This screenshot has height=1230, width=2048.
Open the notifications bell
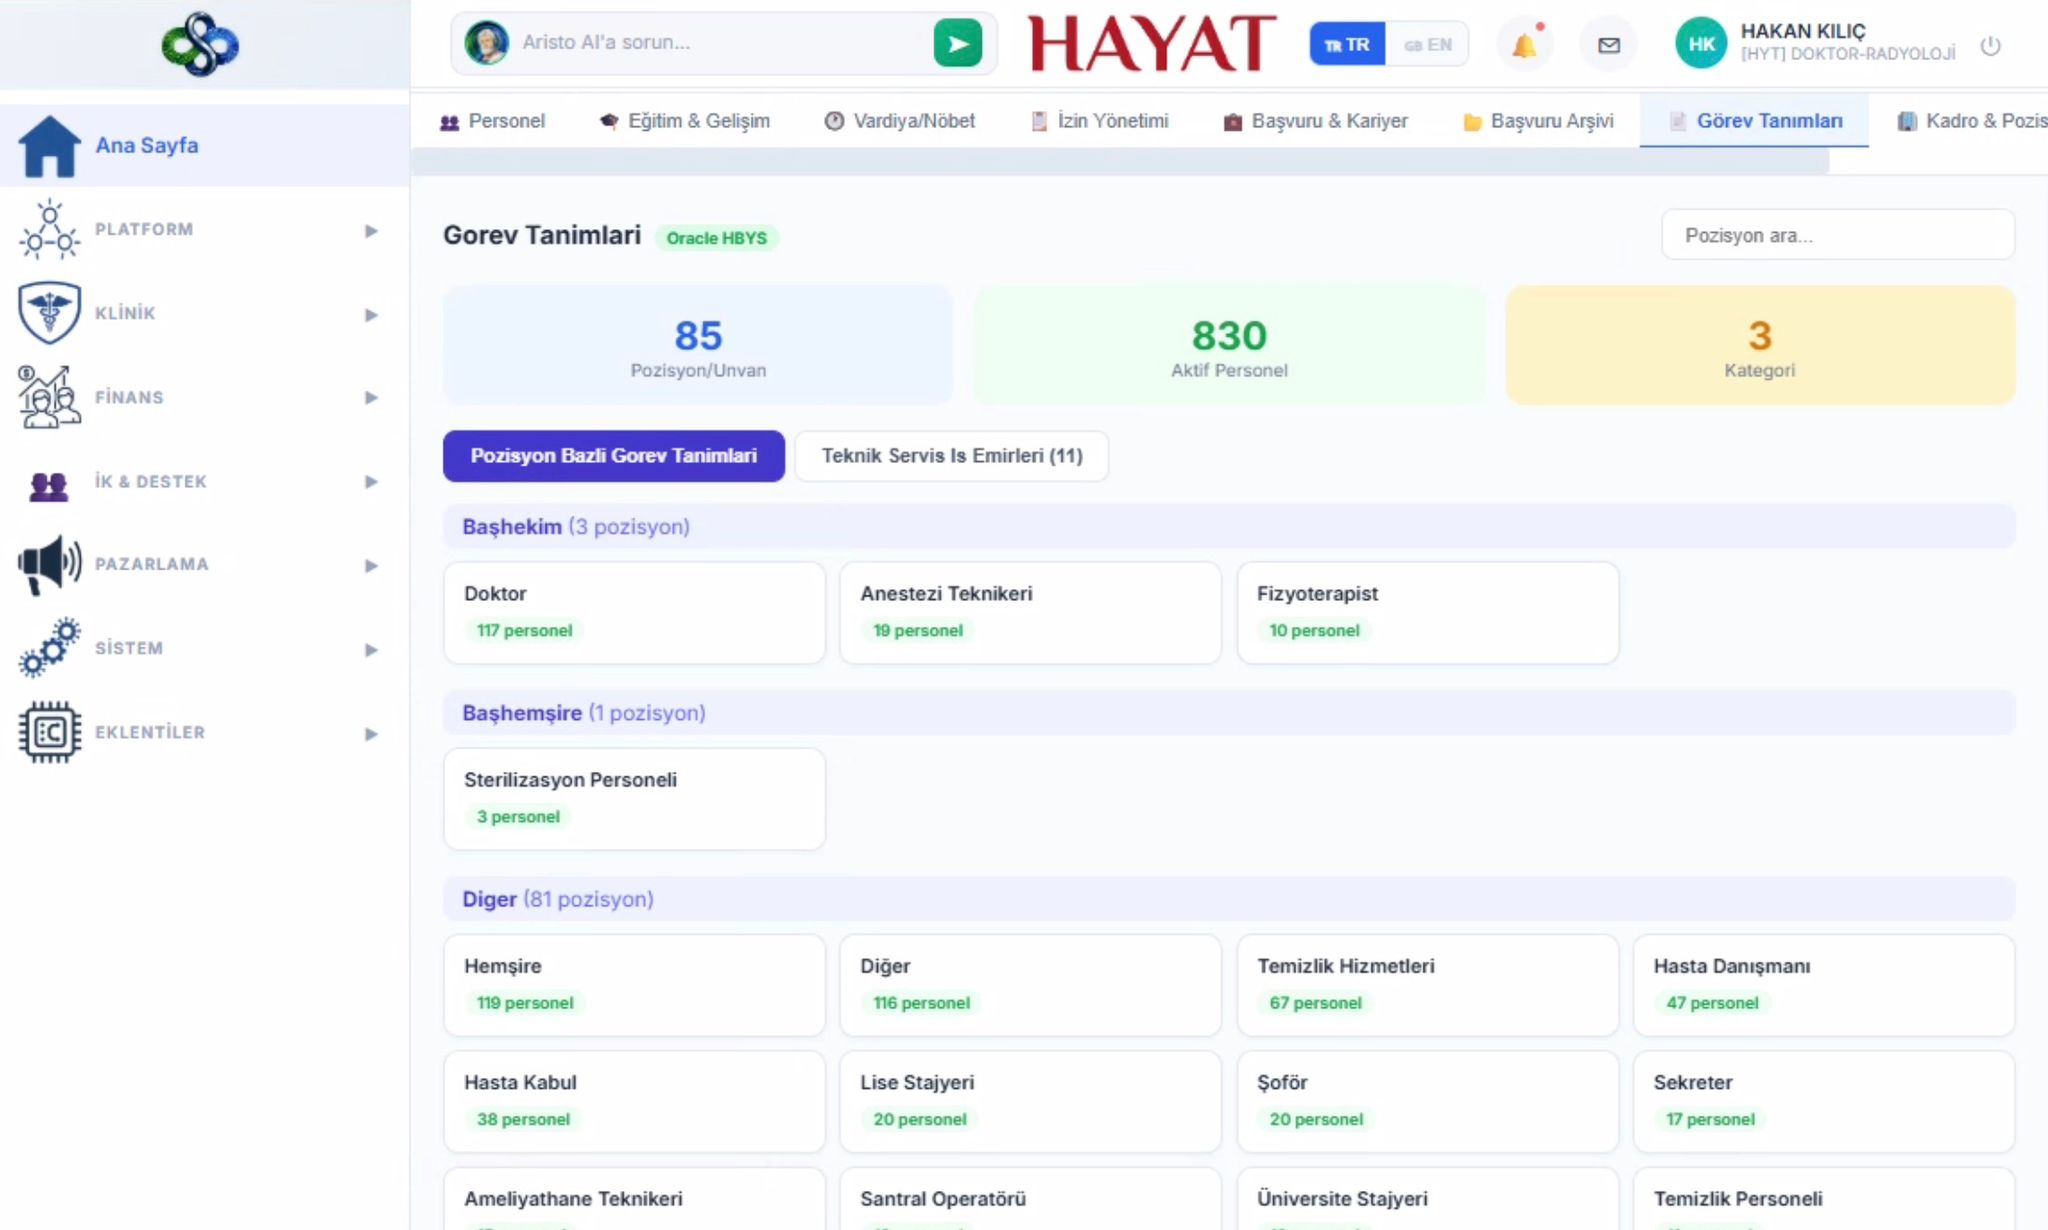click(x=1523, y=45)
